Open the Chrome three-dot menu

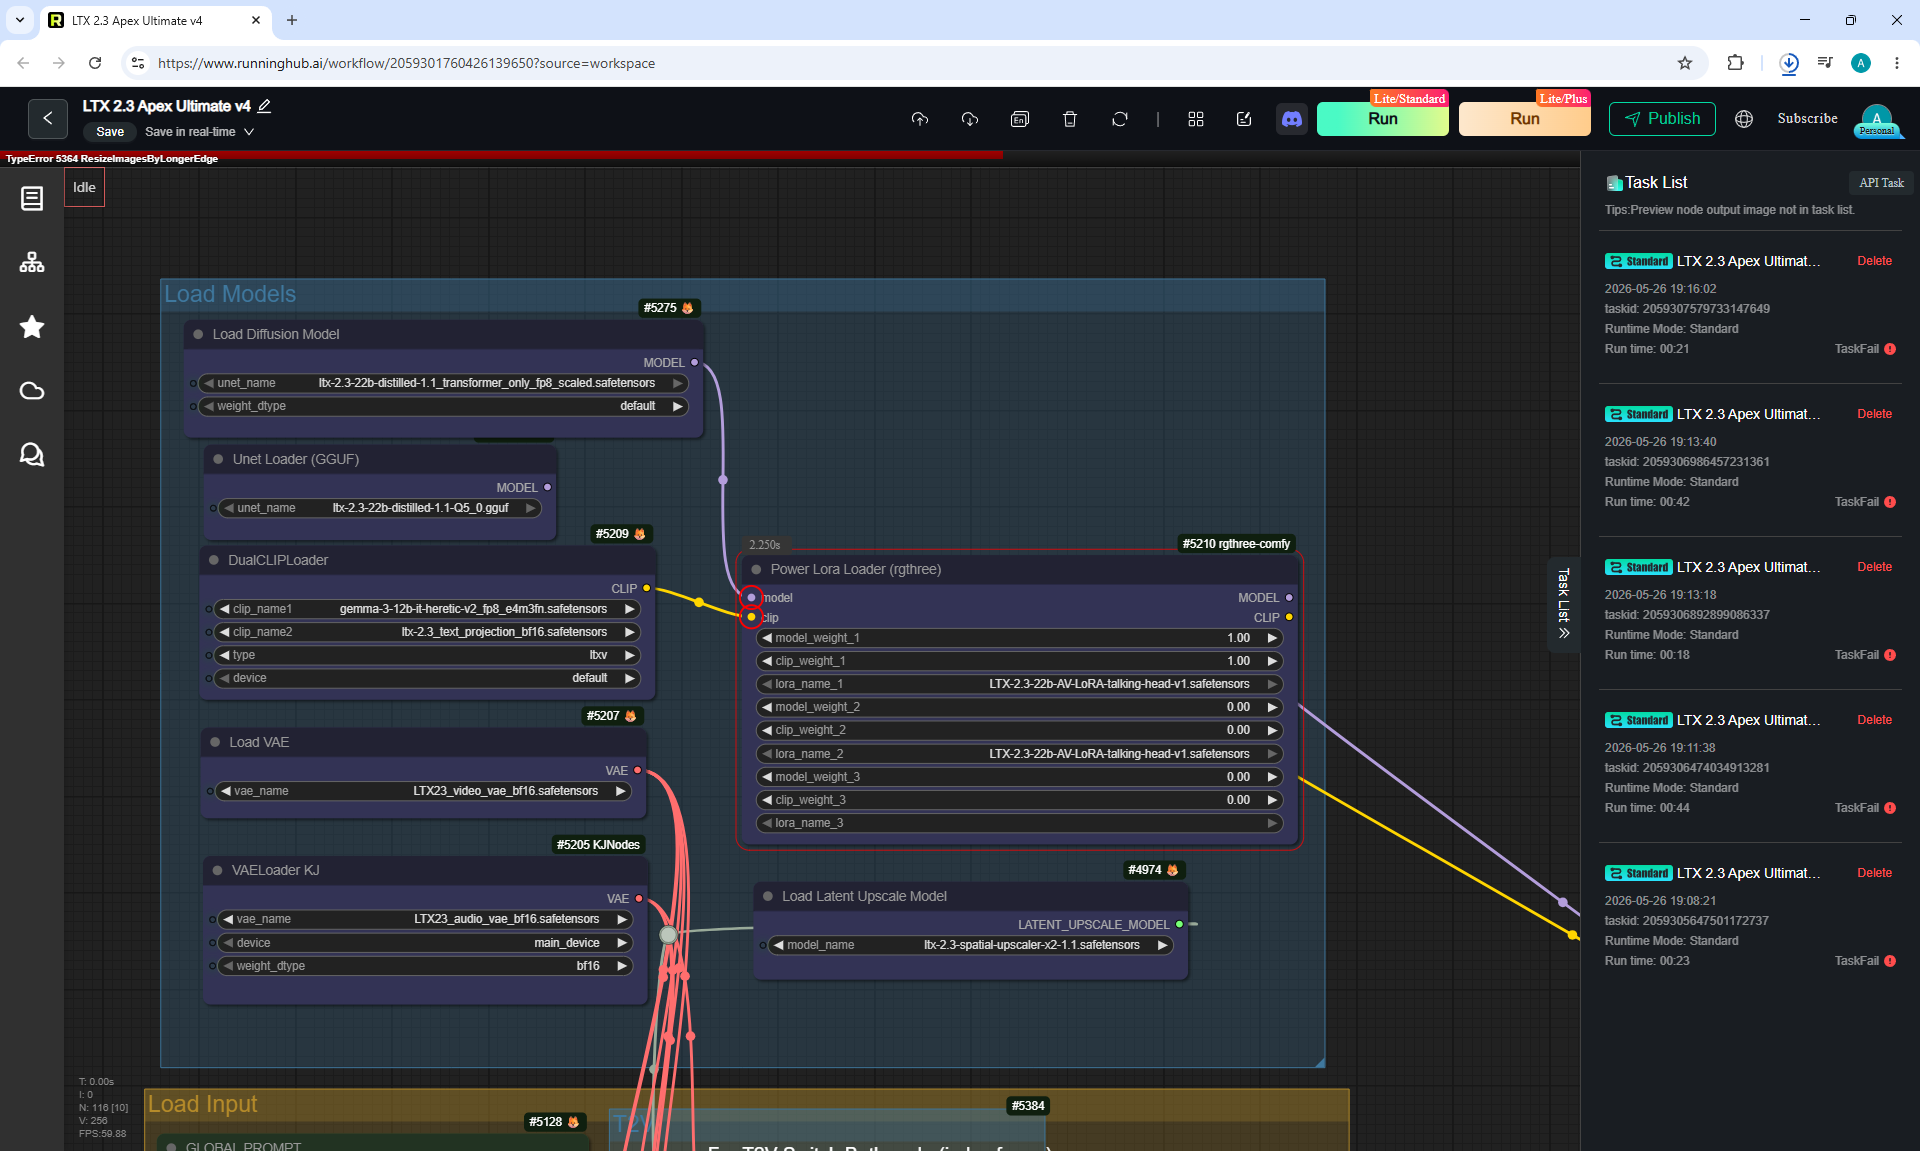[x=1897, y=63]
